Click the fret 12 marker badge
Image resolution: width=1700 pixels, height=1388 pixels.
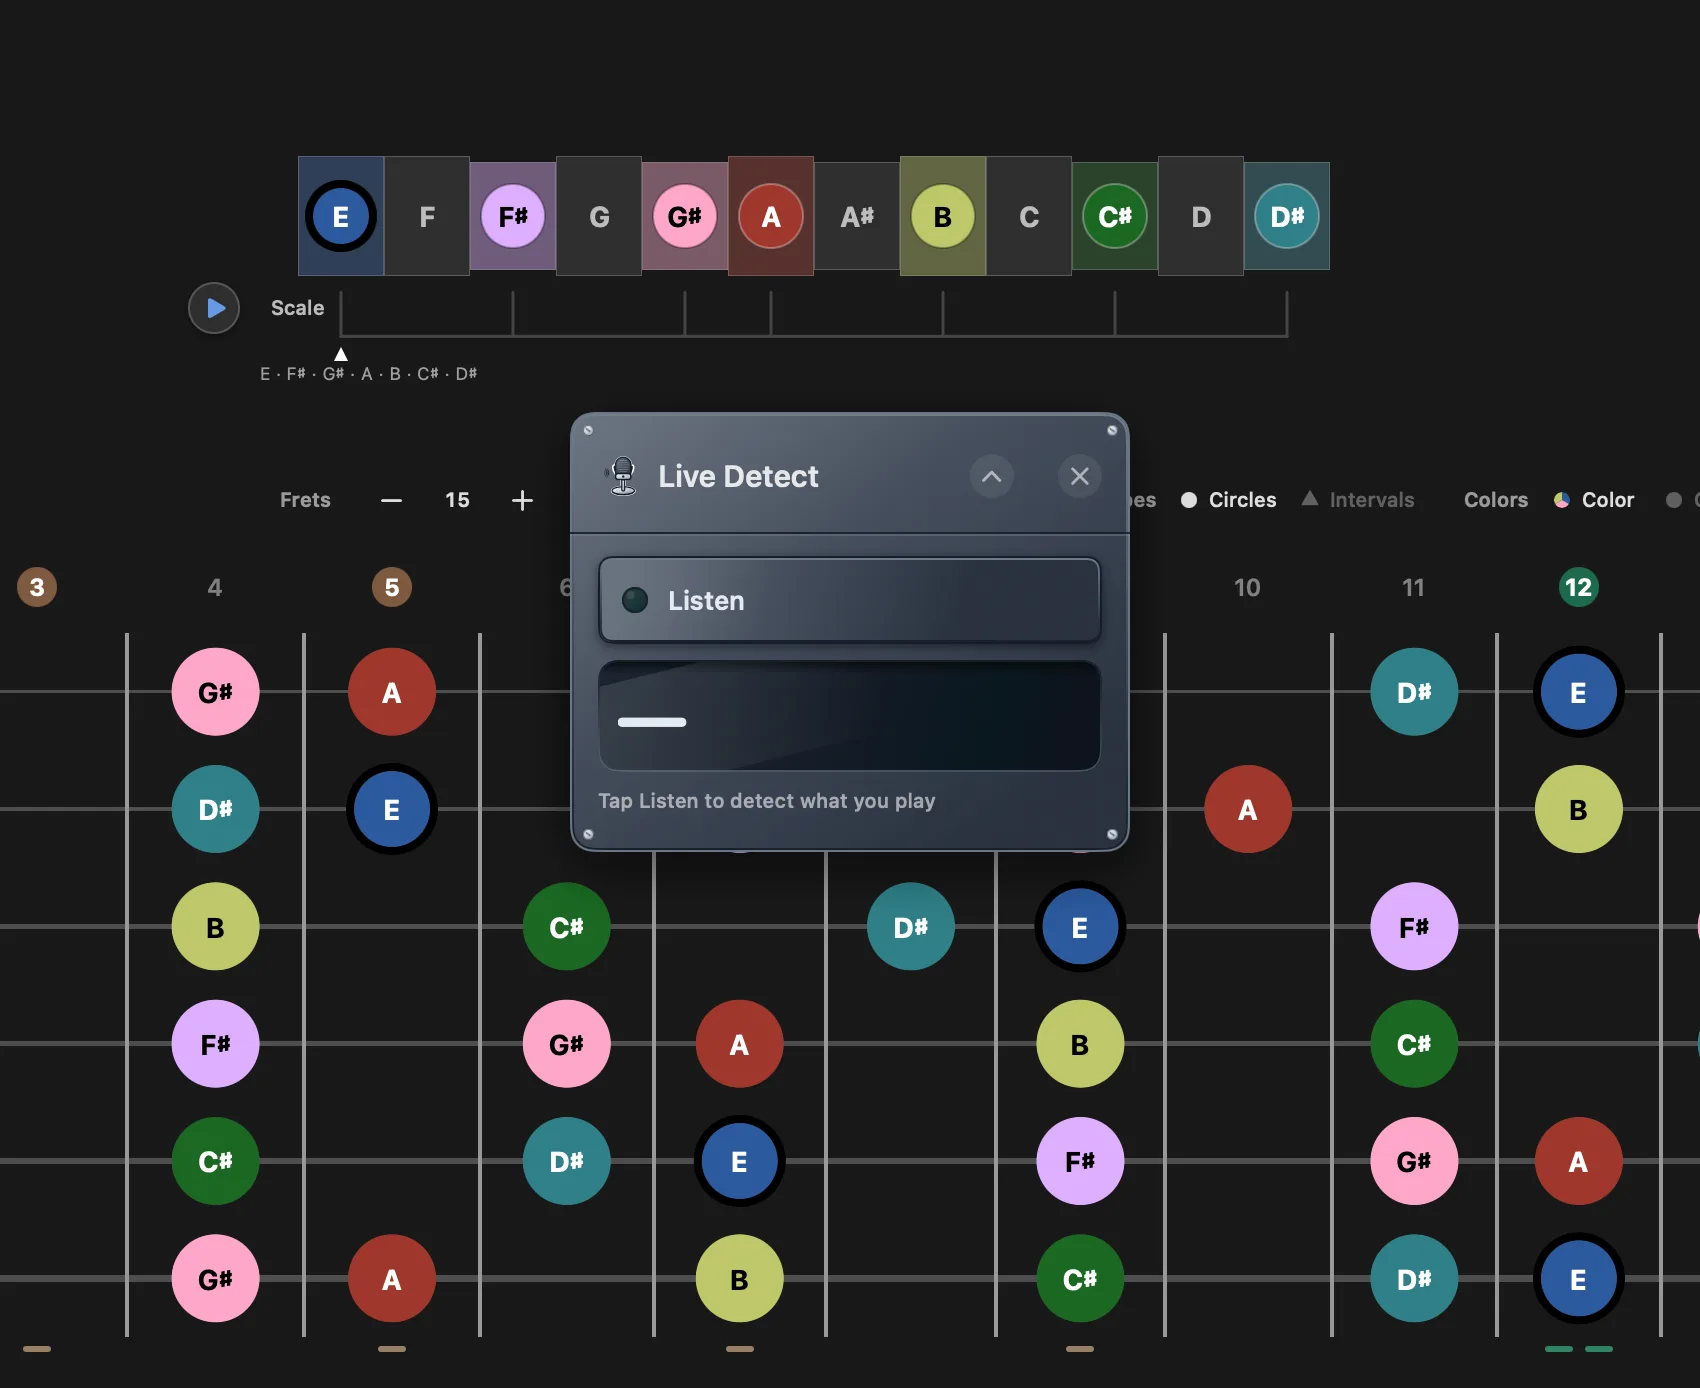(x=1579, y=587)
